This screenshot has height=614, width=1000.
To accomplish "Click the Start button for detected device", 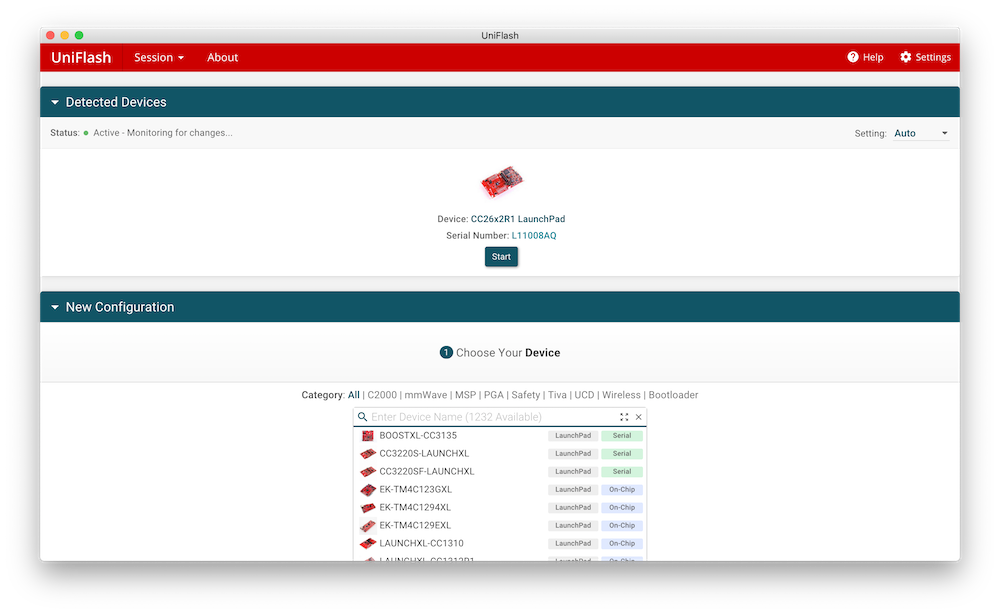I will [x=501, y=257].
